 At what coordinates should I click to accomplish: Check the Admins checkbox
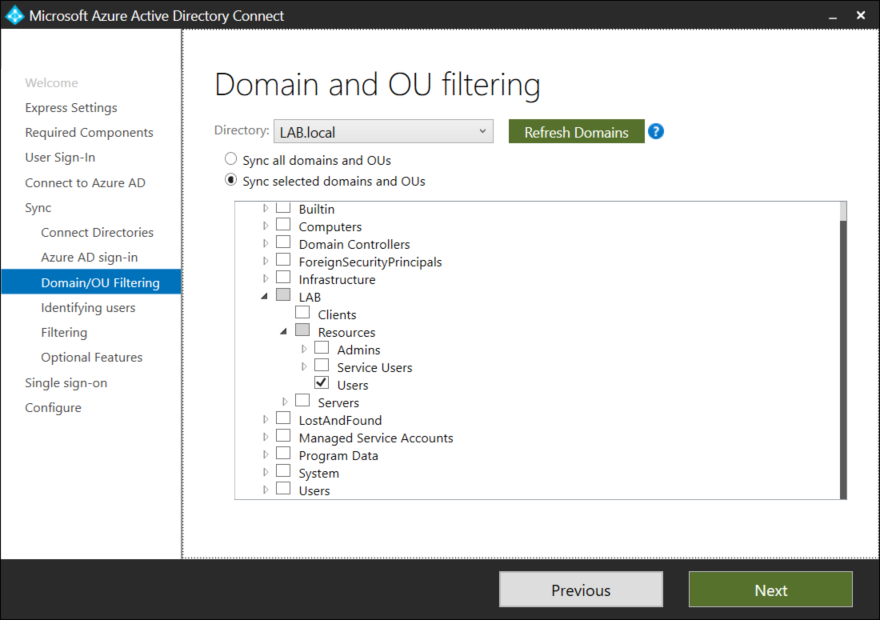(322, 347)
